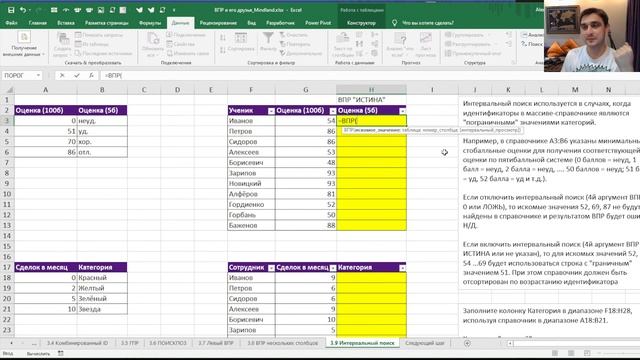640x360 pixels.
Task: Switch to sheet 3.6 ПОИСКПОЗ
Action: [x=167, y=343]
